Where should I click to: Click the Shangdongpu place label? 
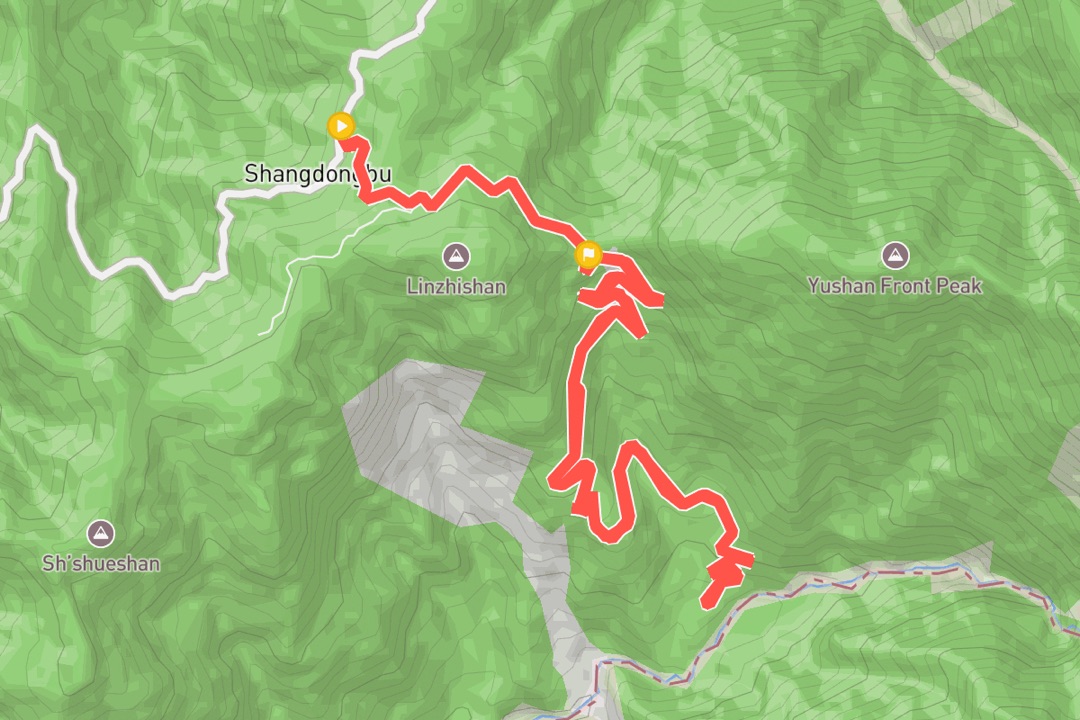[x=318, y=174]
